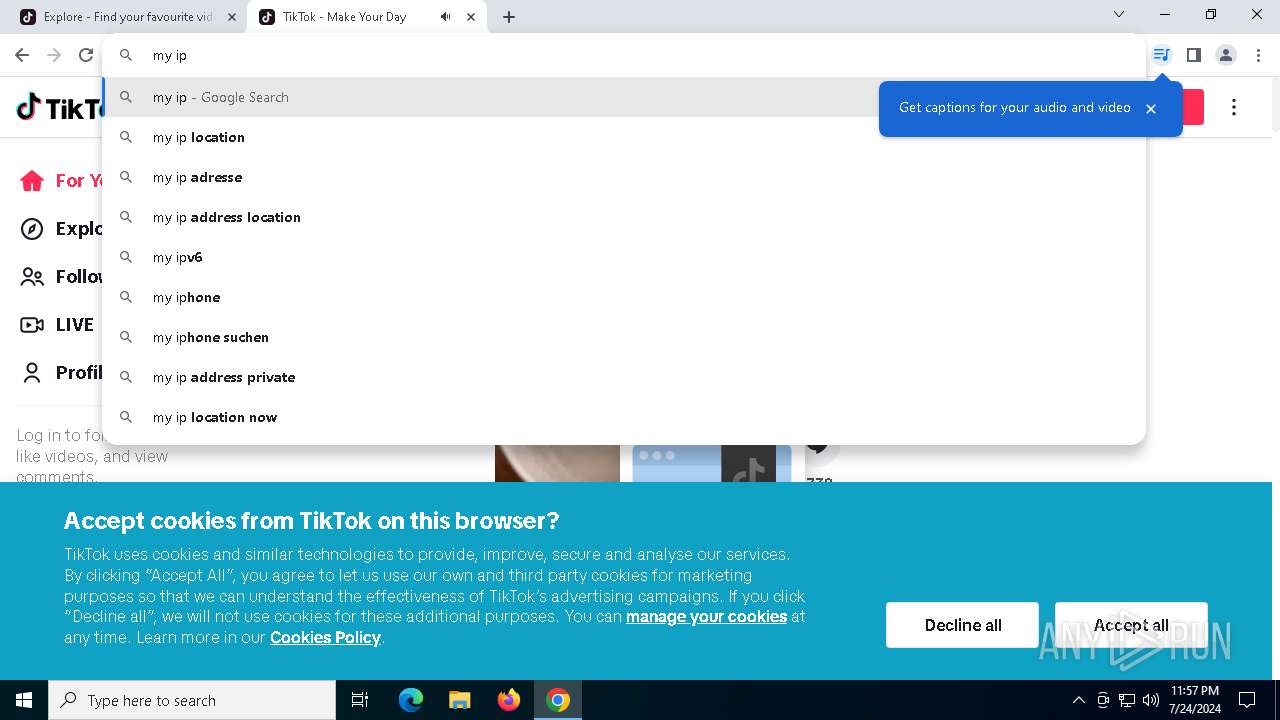Open TikTok page three-dot more menu
1280x720 pixels.
click(x=1234, y=107)
